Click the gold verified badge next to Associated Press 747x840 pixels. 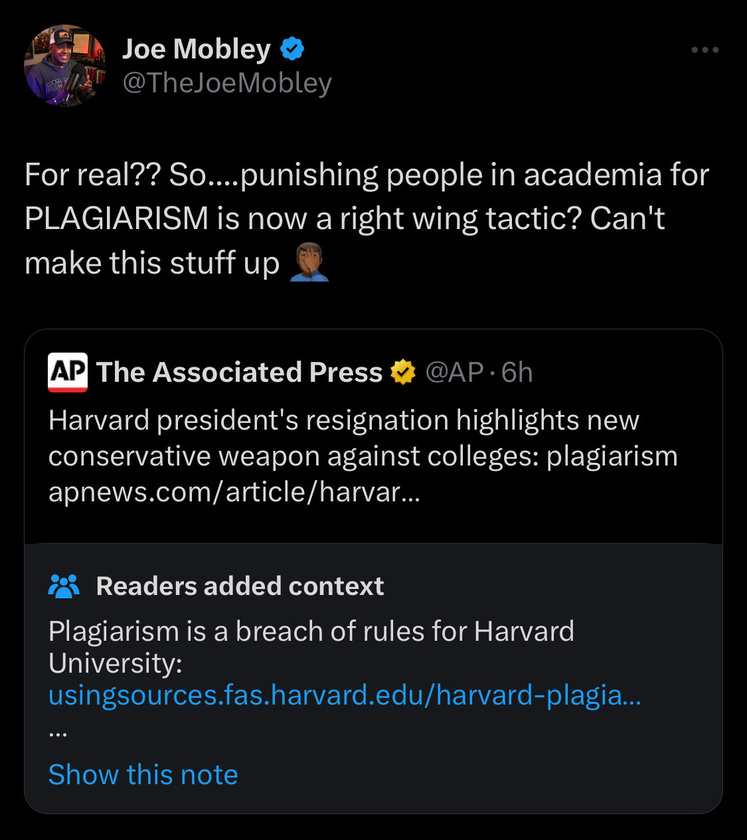click(403, 372)
